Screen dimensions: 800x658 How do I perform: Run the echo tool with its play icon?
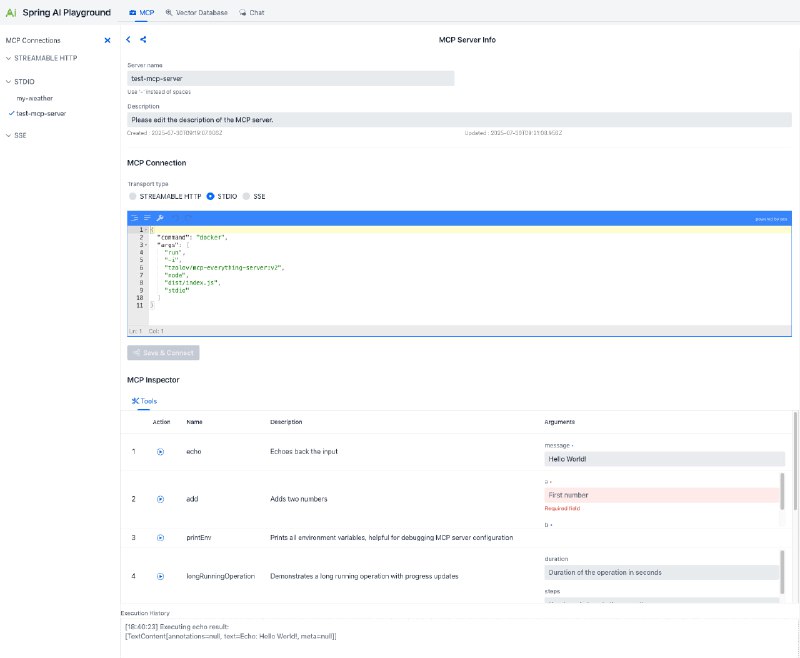click(x=160, y=451)
